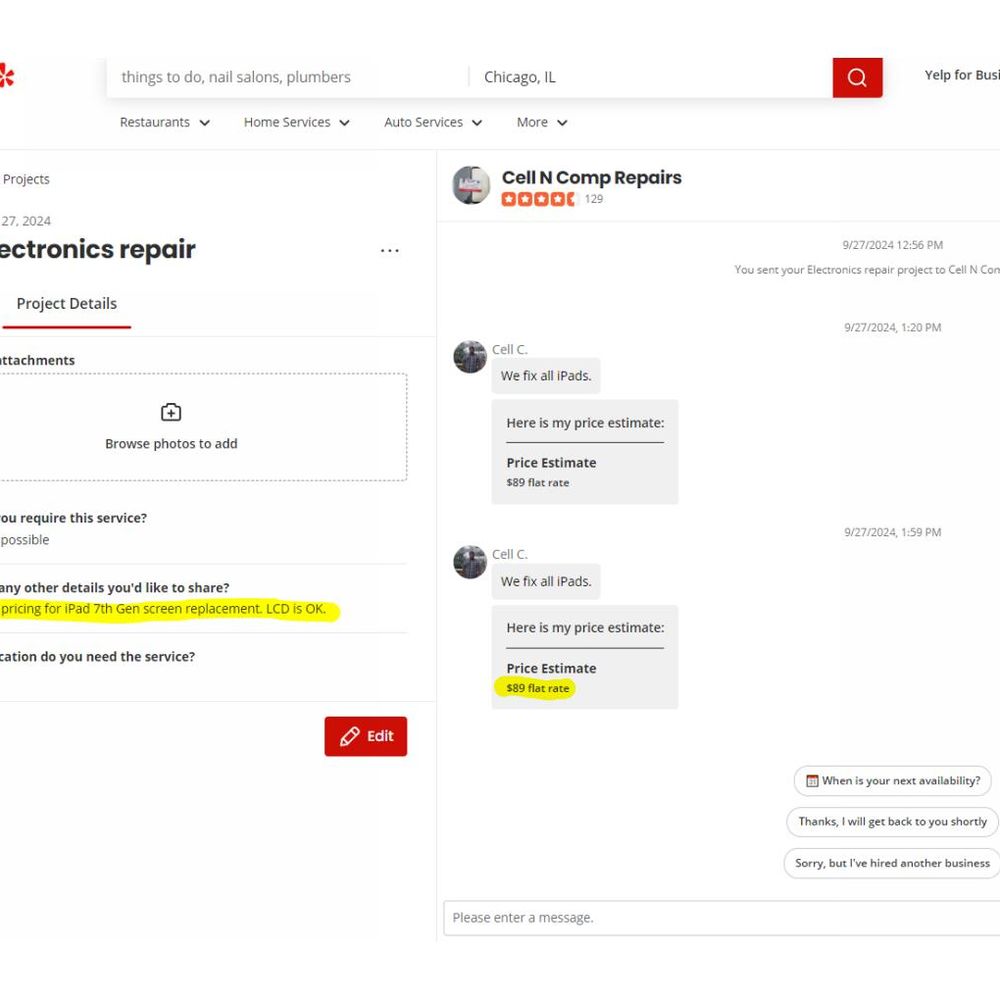The image size is (1000, 1000).
Task: Click 'Browse photos to add' upload area
Action: coord(202,427)
